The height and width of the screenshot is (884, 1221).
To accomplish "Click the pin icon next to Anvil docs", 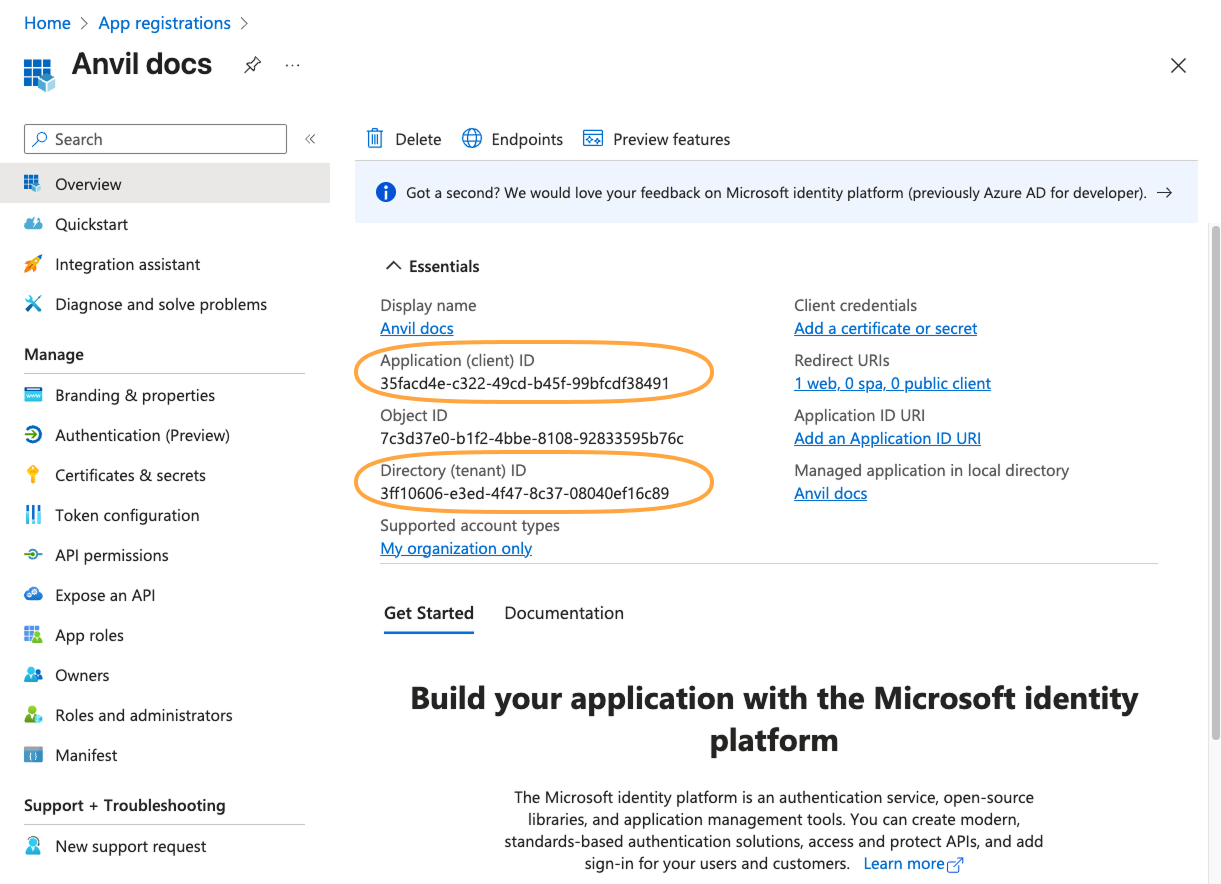I will coord(252,65).
